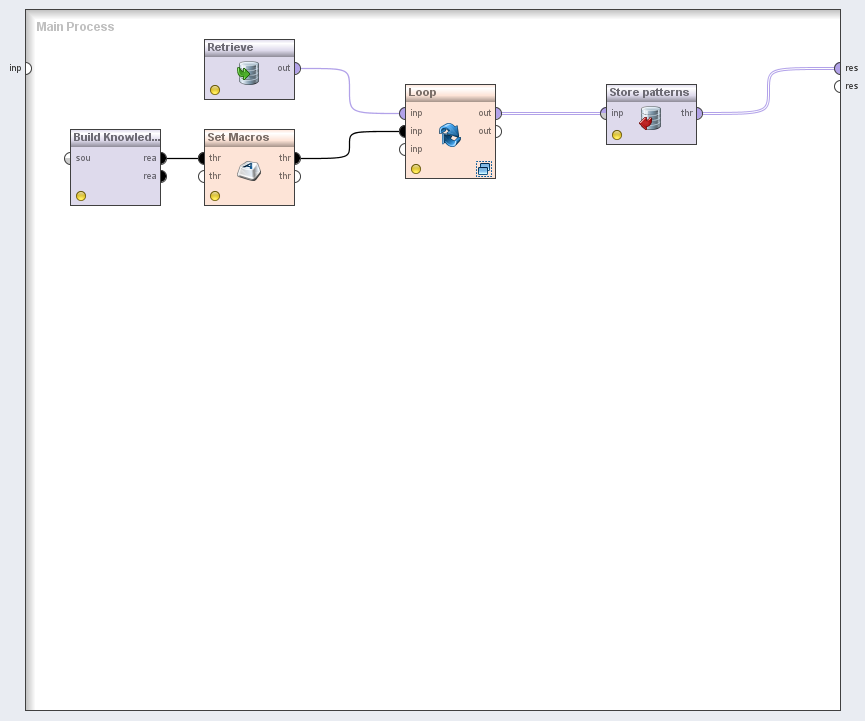This screenshot has height=721, width=865.
Task: Select the Store patterns operator title bar
Action: tap(650, 92)
